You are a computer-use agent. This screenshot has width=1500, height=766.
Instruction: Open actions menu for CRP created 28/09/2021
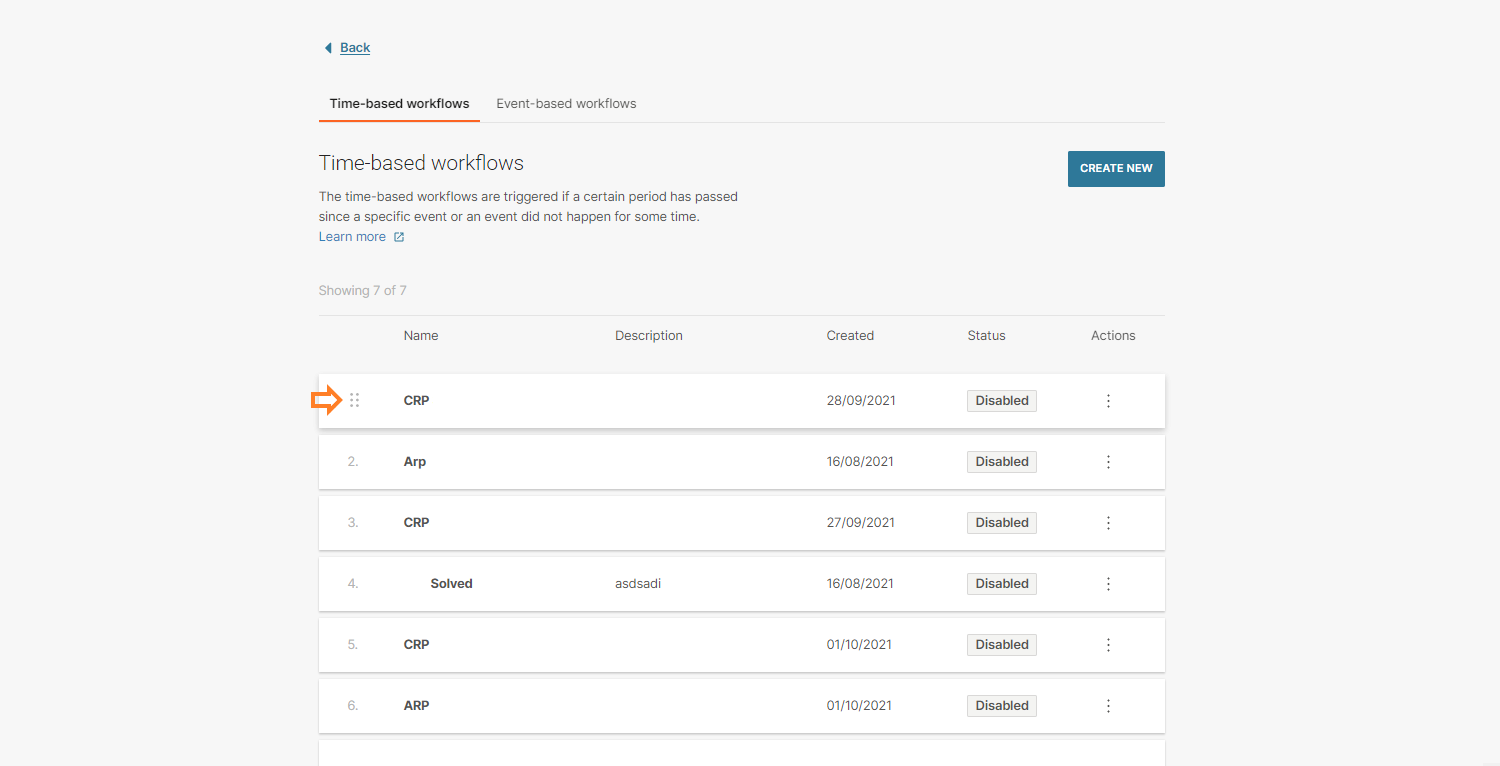[1108, 401]
